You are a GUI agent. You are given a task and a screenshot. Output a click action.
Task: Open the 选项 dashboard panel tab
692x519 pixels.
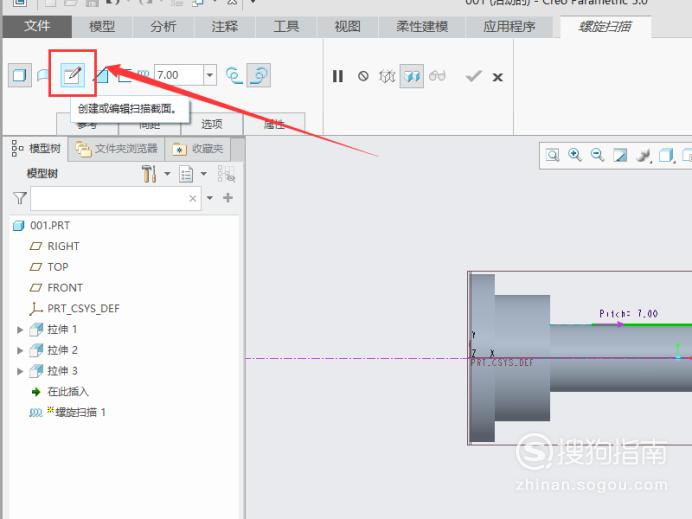tap(211, 124)
